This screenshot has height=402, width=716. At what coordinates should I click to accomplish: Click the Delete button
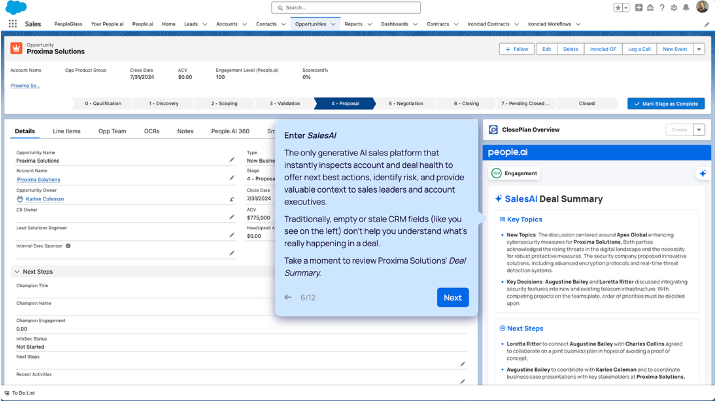(570, 49)
